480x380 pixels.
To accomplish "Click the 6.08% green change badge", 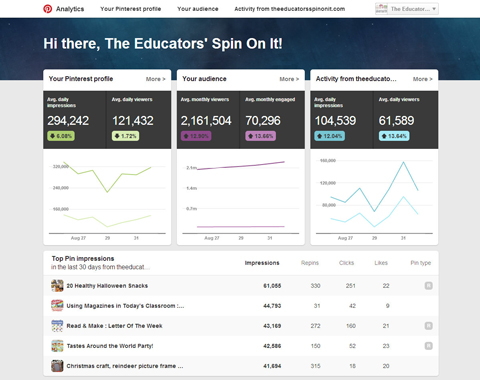I will (61, 136).
